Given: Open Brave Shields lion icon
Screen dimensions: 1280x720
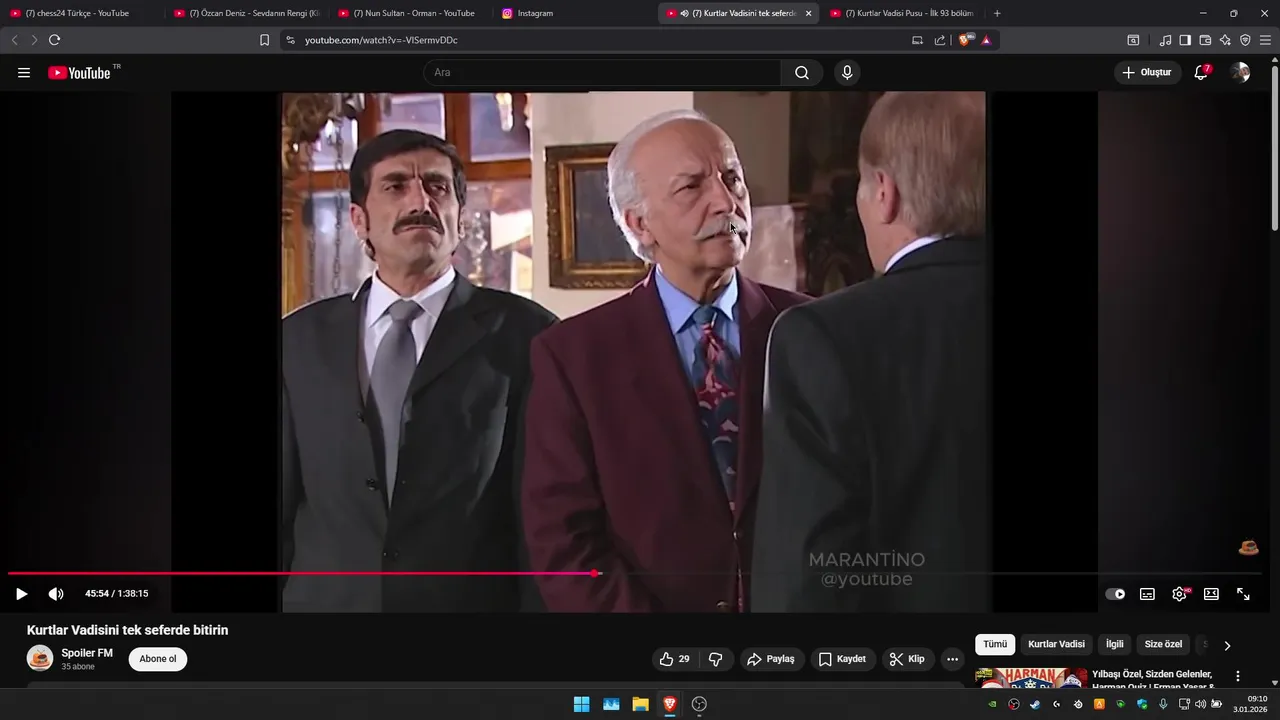Looking at the screenshot, I should coord(965,40).
